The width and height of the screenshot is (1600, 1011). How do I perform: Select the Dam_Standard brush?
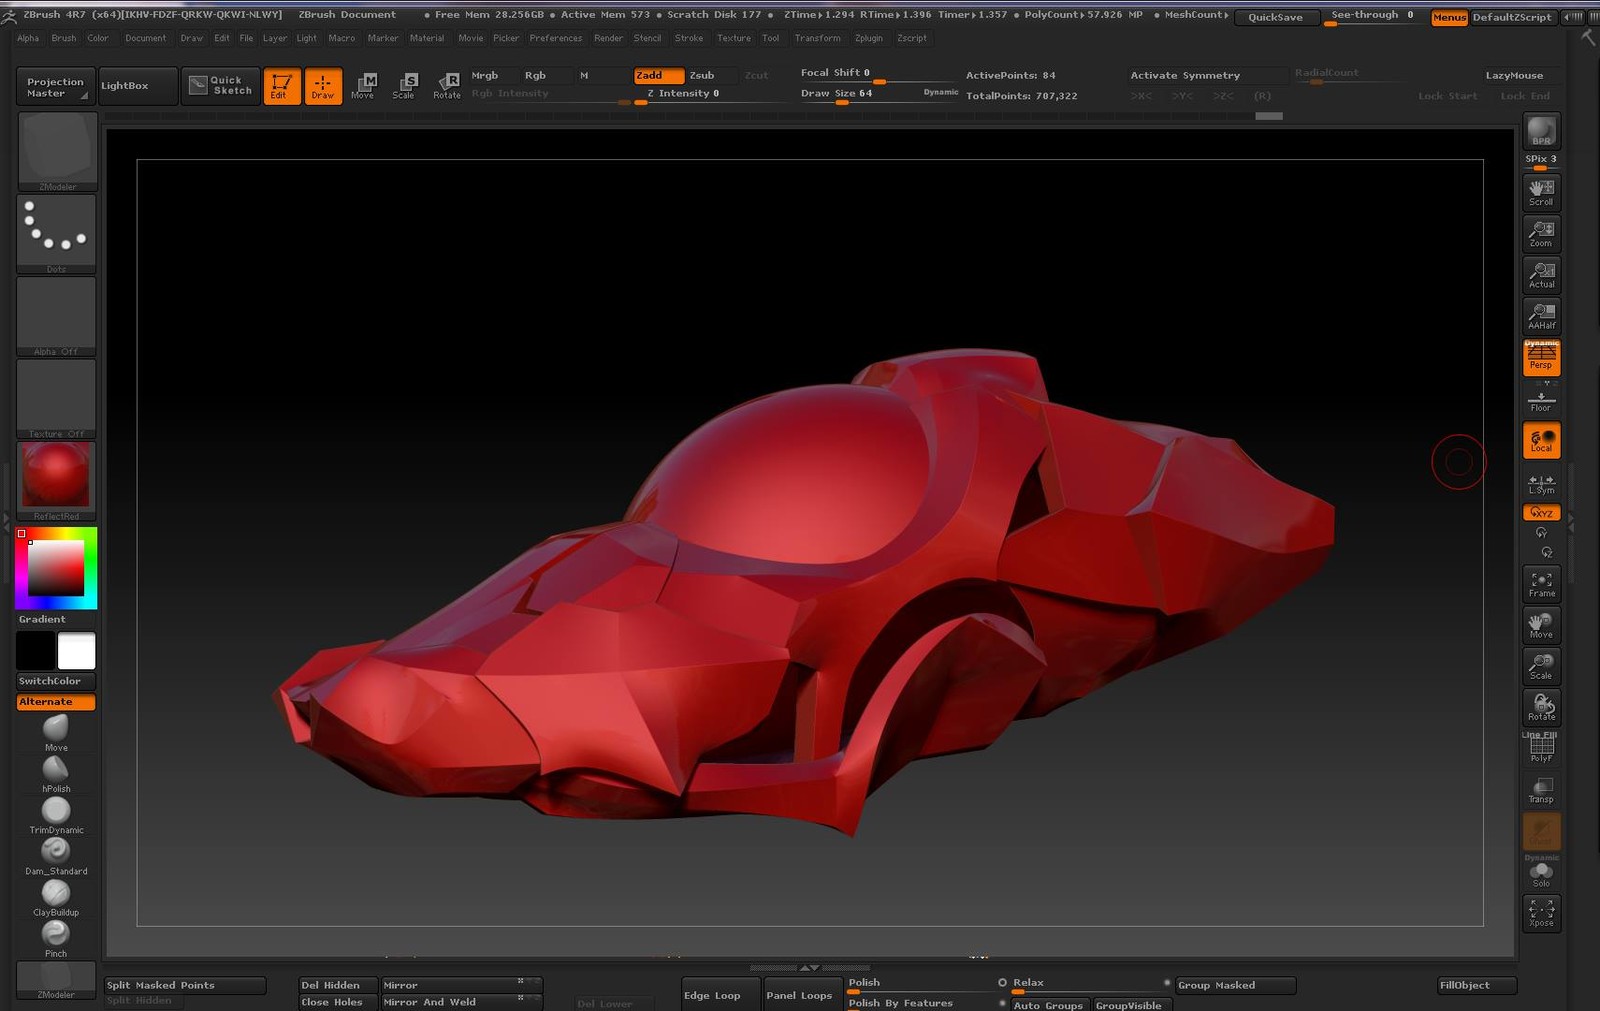pos(56,856)
